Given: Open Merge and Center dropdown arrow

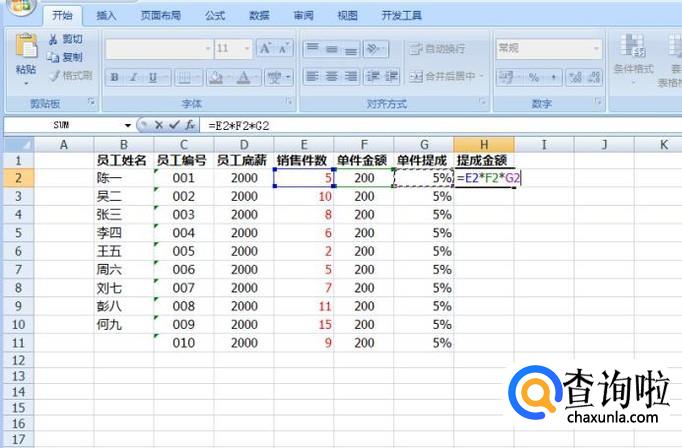Looking at the screenshot, I should (x=481, y=77).
